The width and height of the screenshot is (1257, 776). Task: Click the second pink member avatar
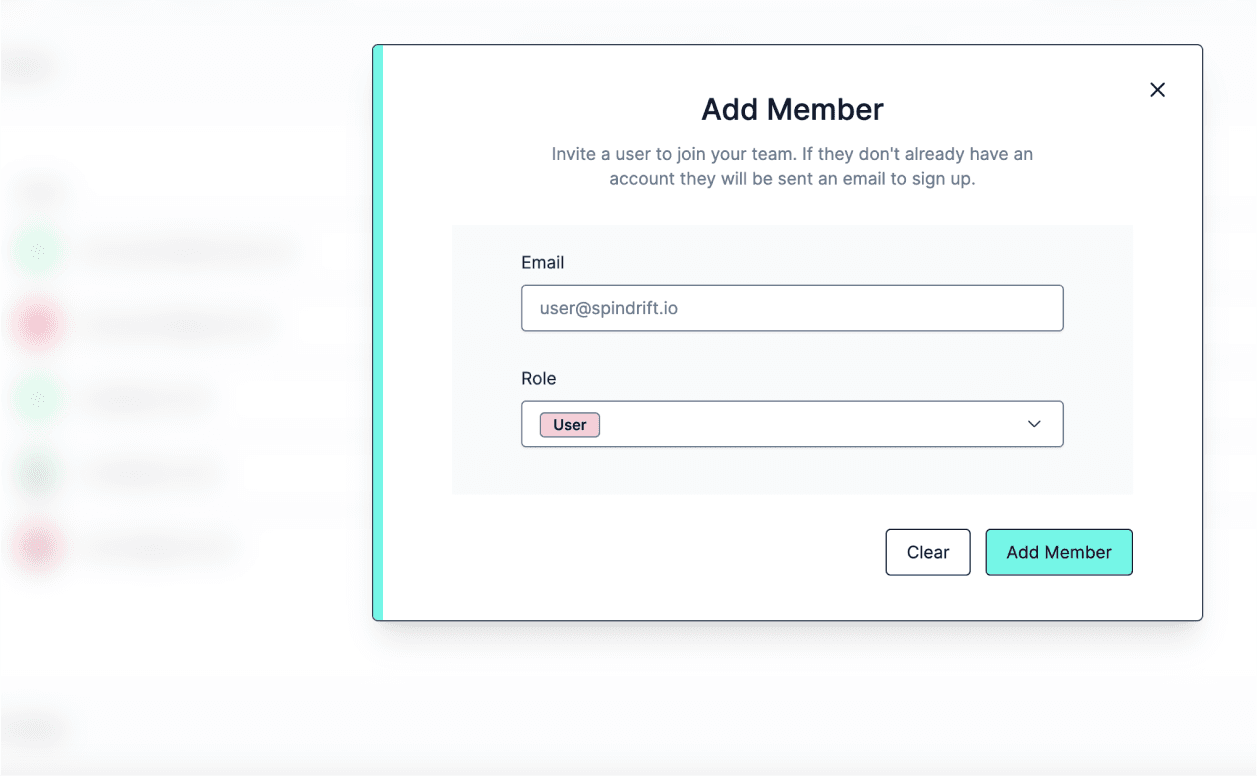(x=37, y=324)
